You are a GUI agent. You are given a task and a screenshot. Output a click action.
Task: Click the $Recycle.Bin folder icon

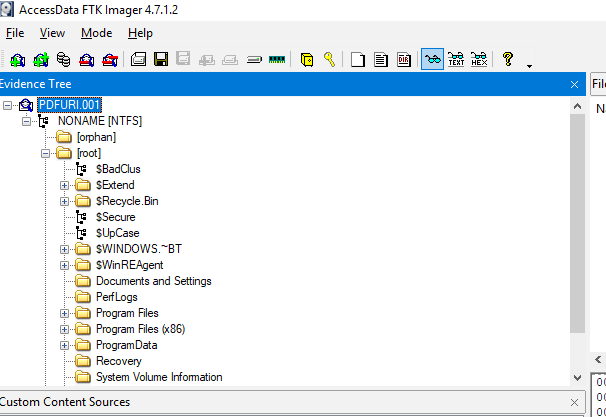tap(83, 201)
